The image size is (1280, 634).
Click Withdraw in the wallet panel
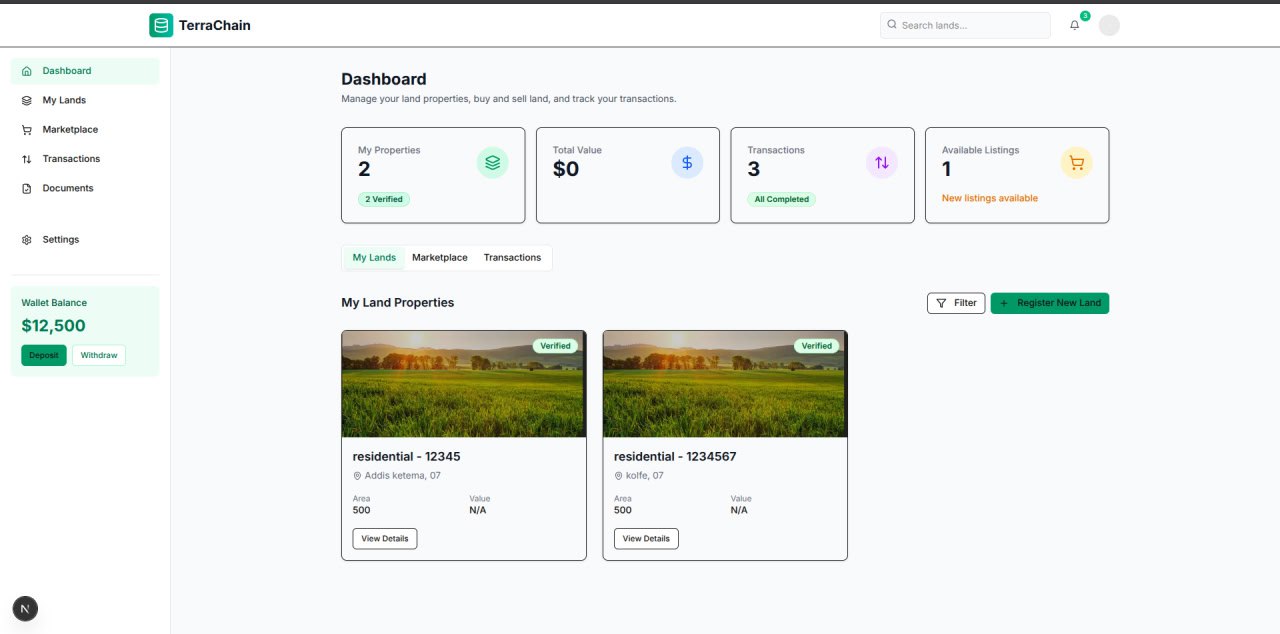tap(98, 355)
